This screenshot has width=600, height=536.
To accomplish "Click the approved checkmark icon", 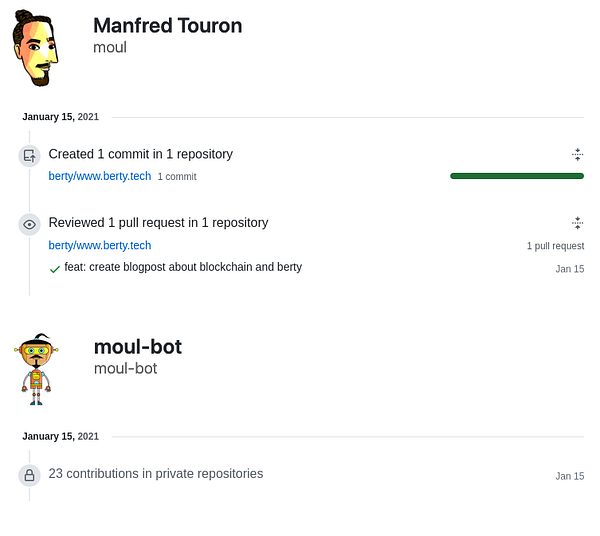I will click(55, 268).
